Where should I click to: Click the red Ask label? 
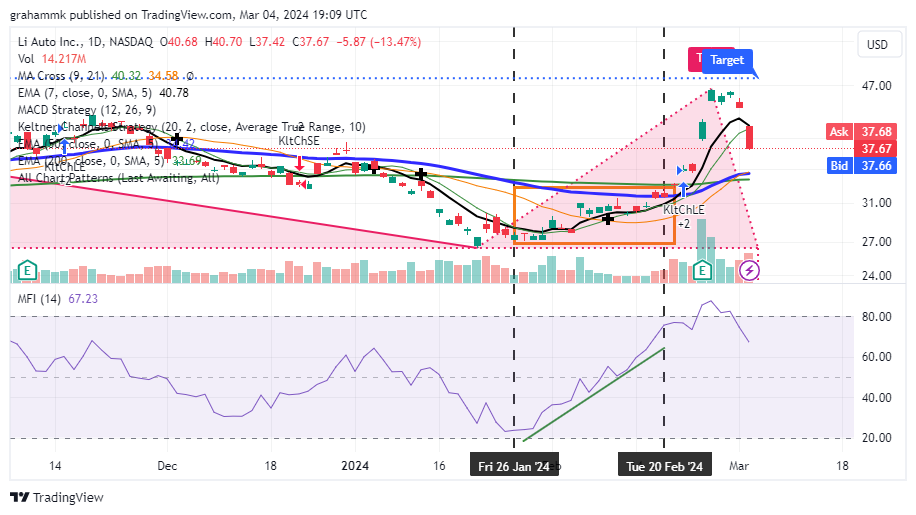tap(839, 132)
